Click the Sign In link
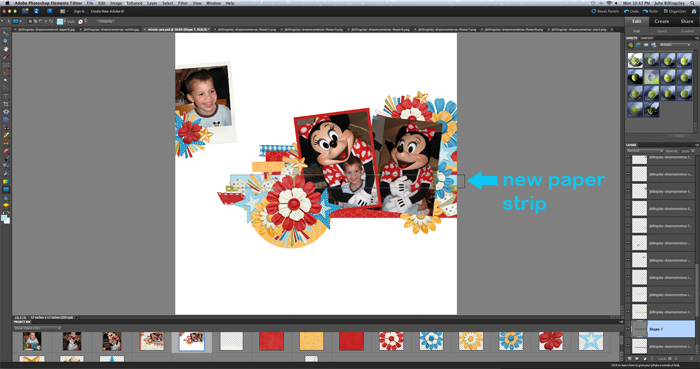This screenshot has height=369, width=700. tap(79, 11)
